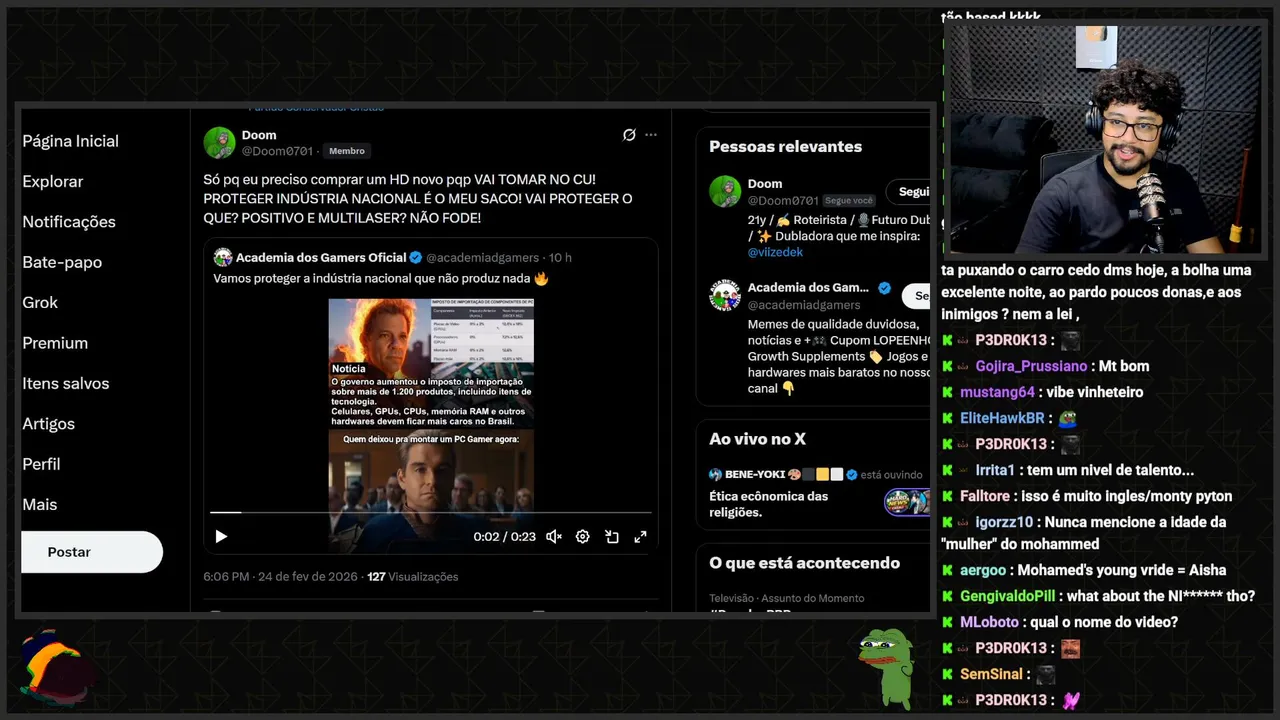This screenshot has width=1280, height=720.
Task: Open the @academiadgamers handle in quoted tweet
Action: (x=483, y=258)
